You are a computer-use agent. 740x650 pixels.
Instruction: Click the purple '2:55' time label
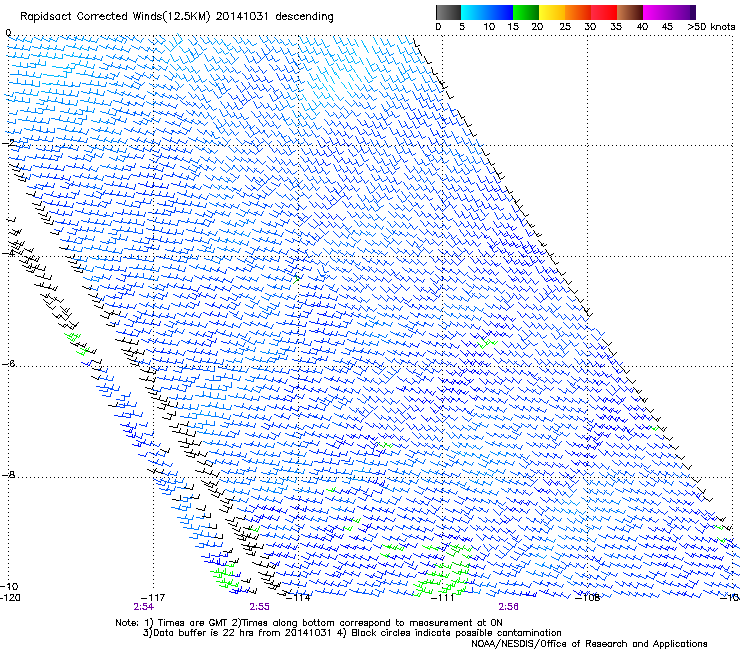tap(260, 607)
